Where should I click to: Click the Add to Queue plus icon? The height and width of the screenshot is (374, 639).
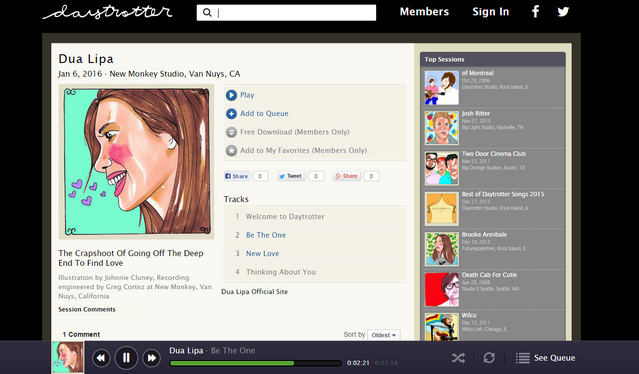231,114
